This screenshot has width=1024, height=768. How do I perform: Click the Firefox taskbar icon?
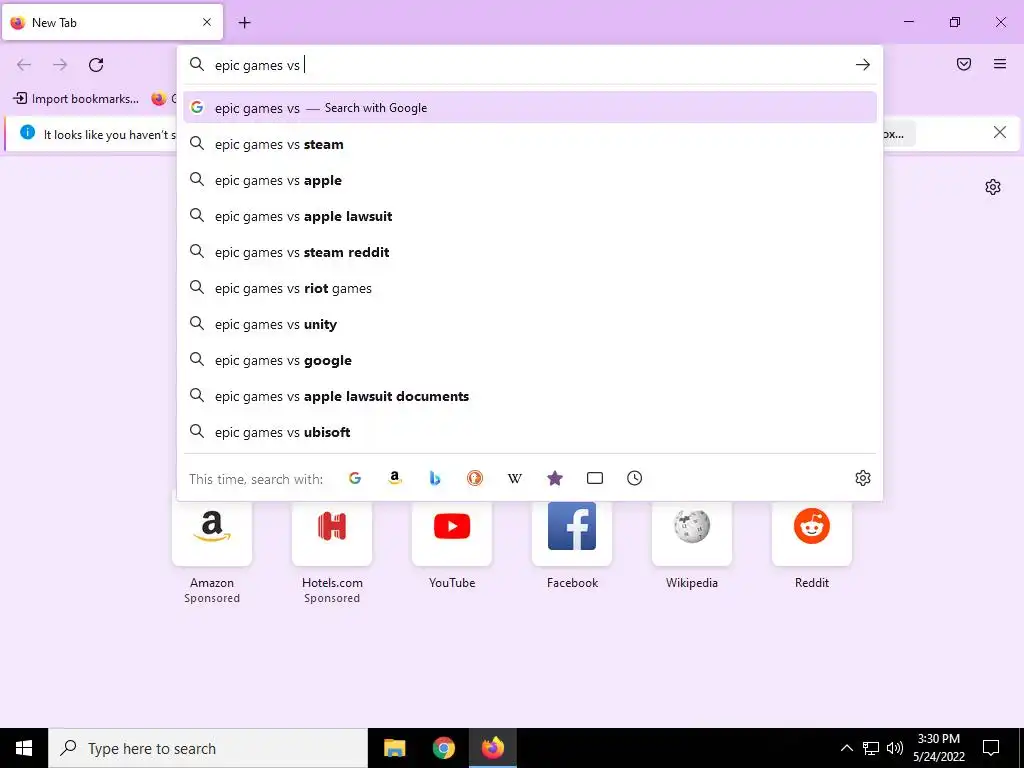coord(493,748)
